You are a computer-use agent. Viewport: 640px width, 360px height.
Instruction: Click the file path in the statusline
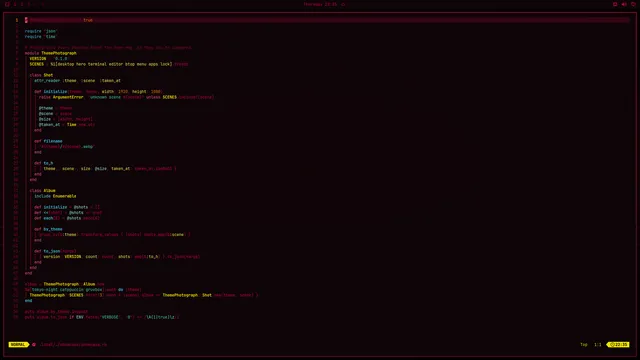pyautogui.click(x=73, y=344)
